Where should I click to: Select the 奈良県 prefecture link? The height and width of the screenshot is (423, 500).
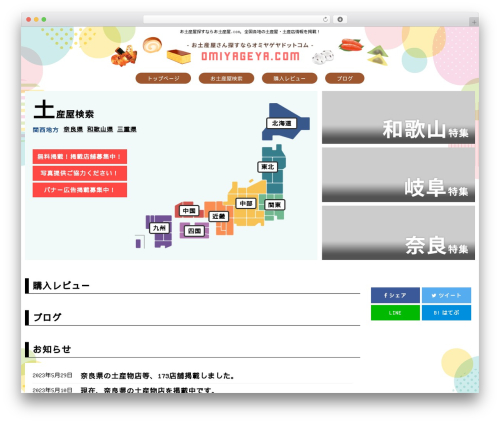coord(73,129)
